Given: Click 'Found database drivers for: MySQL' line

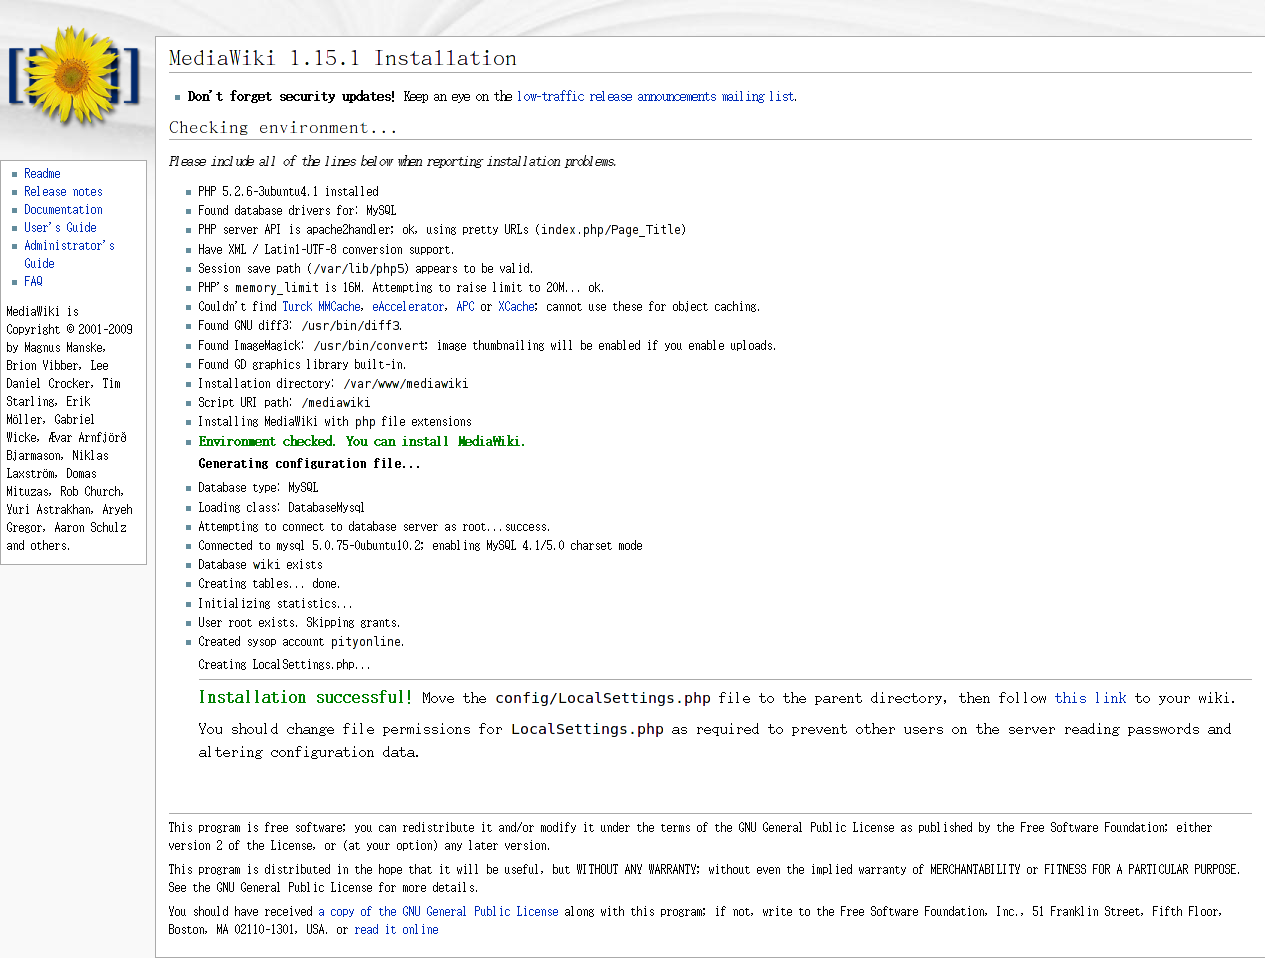Looking at the screenshot, I should click(x=297, y=211).
